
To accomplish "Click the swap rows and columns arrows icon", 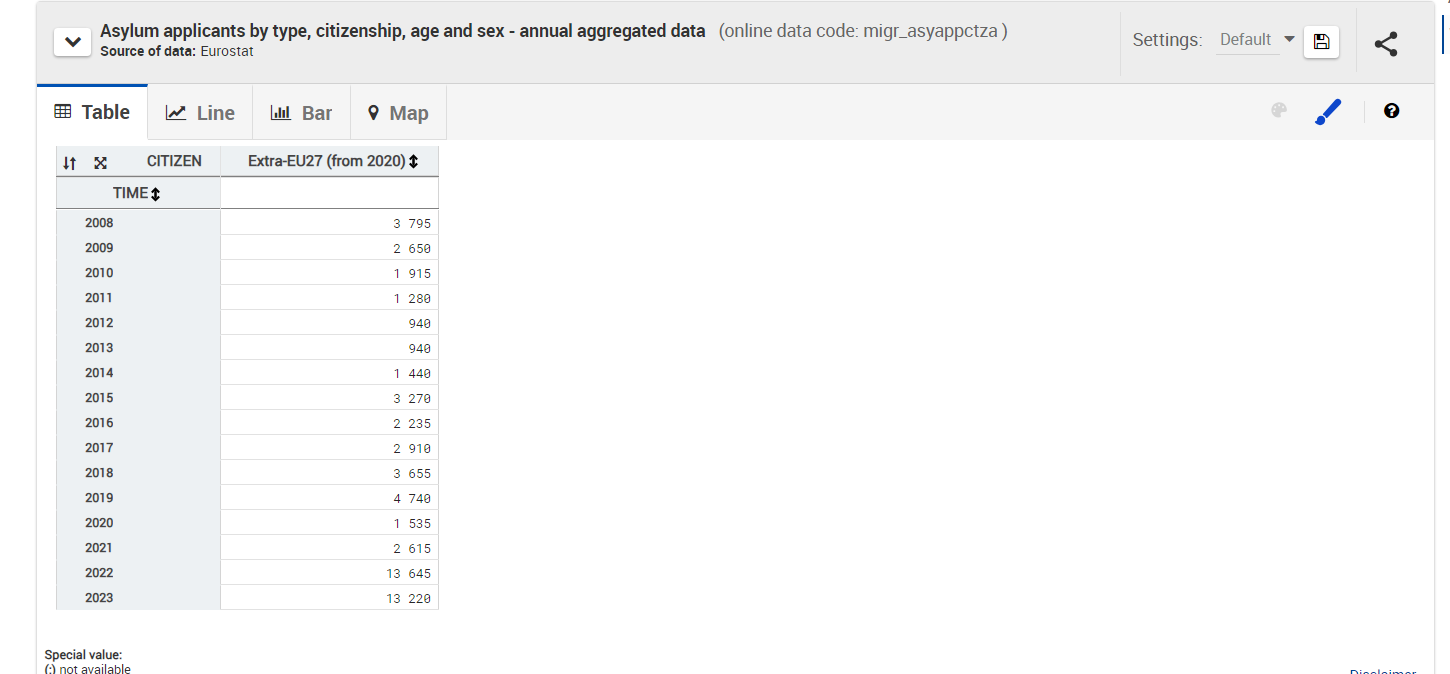I will 69,162.
